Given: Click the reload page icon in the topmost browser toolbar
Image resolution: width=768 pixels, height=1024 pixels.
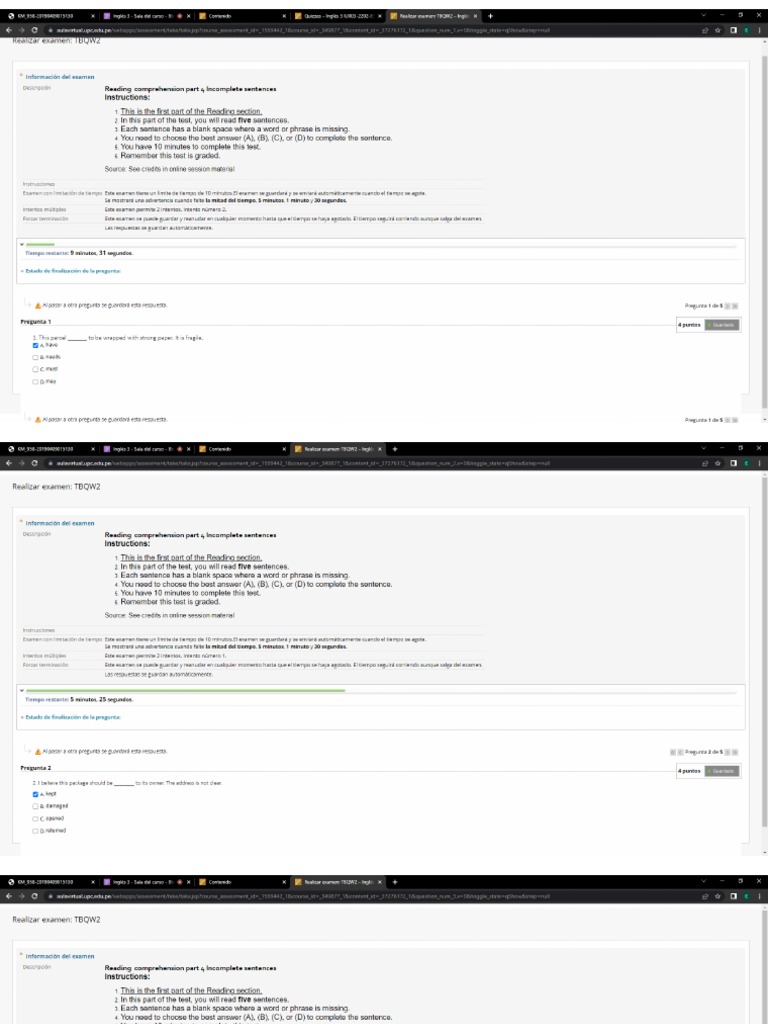Looking at the screenshot, I should point(34,30).
